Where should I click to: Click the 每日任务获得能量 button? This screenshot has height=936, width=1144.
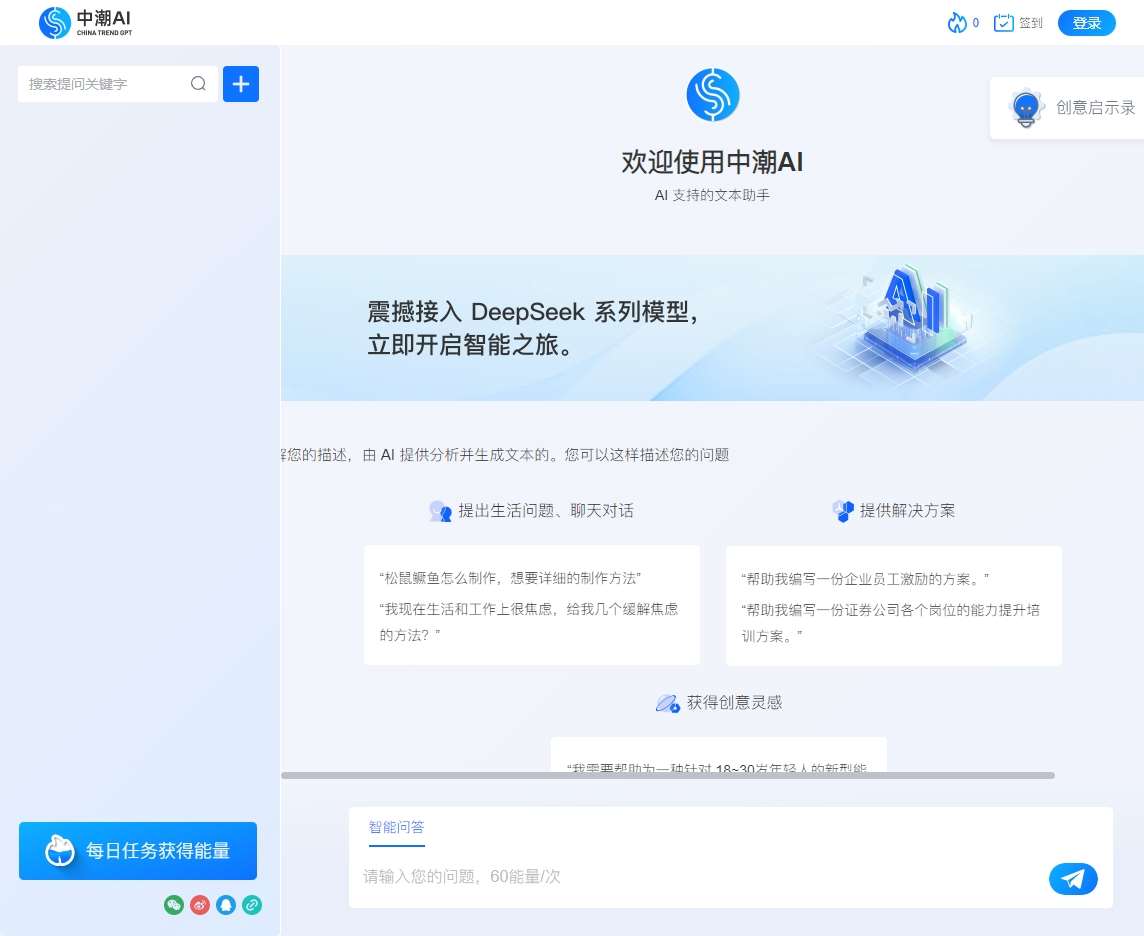click(x=137, y=851)
